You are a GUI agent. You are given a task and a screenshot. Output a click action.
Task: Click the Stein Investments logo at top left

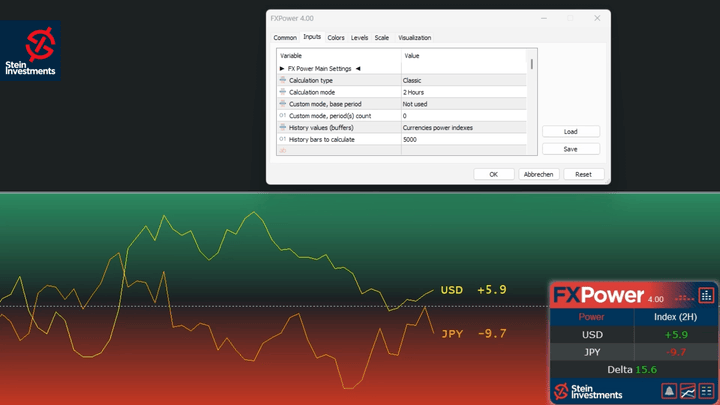(x=30, y=51)
